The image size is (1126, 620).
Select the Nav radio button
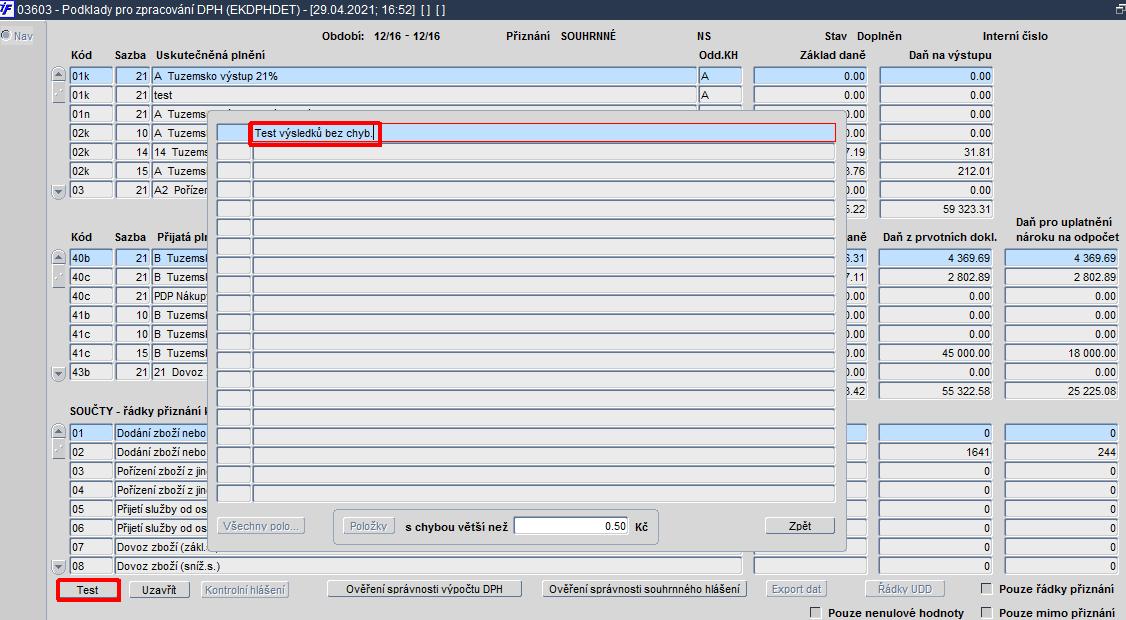6,35
